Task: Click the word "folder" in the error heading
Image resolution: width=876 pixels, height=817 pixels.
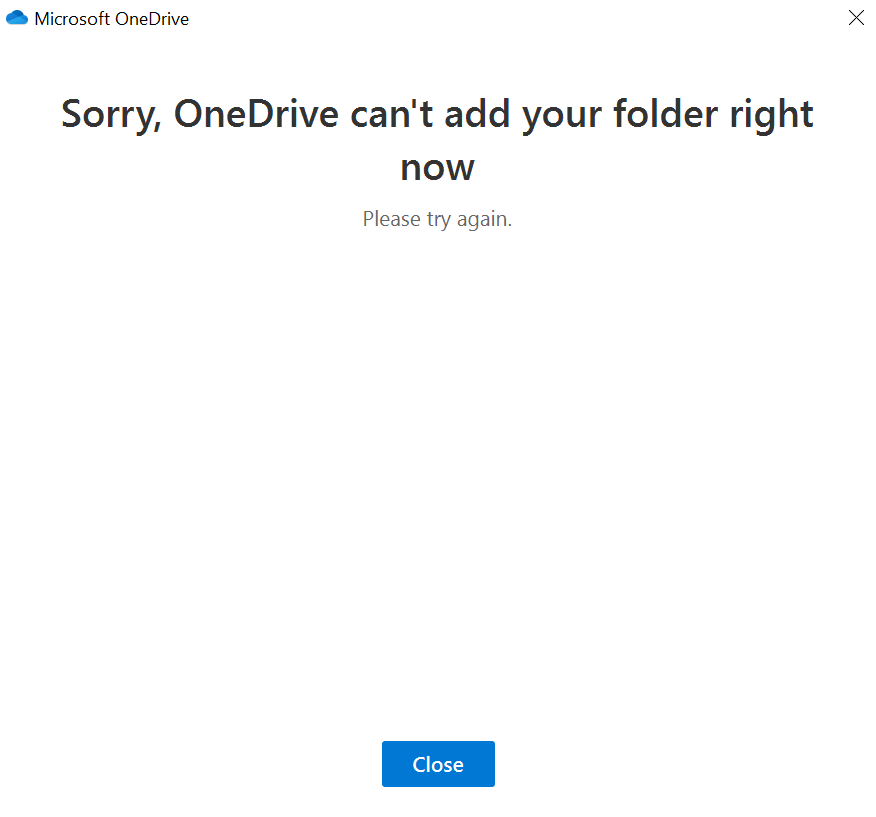Action: coord(665,114)
